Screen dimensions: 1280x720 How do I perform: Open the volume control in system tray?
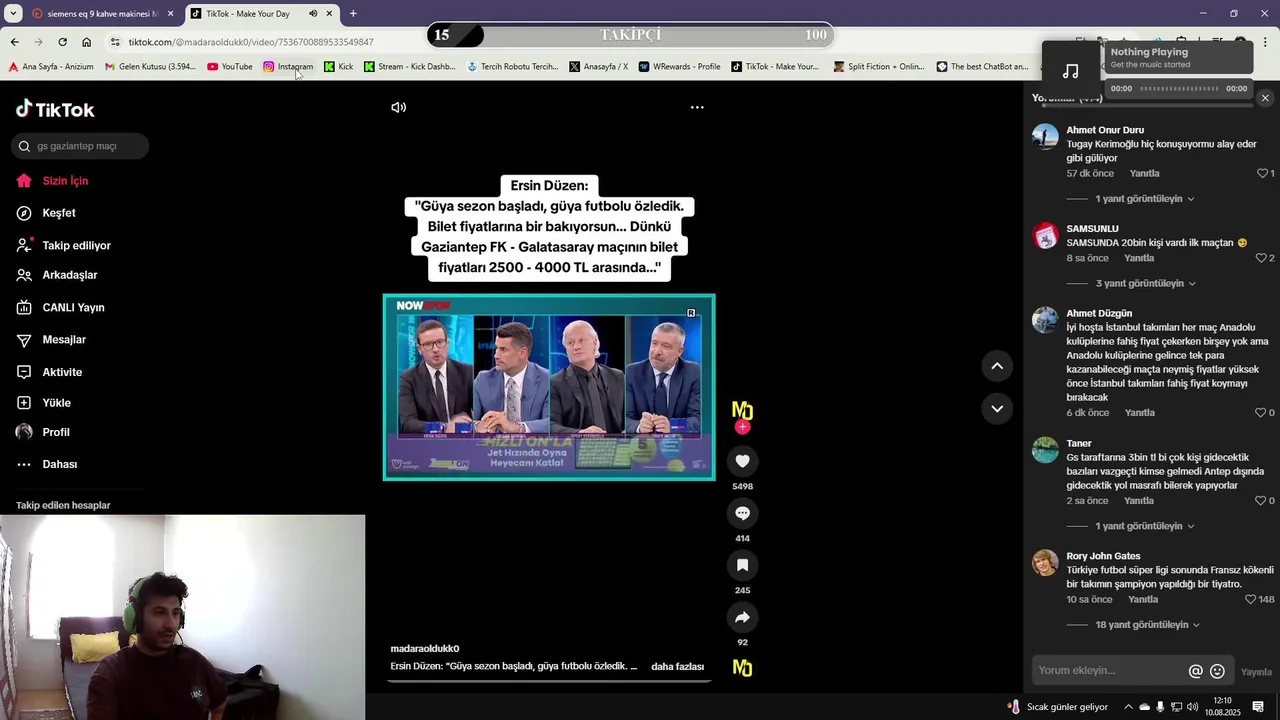click(1192, 707)
